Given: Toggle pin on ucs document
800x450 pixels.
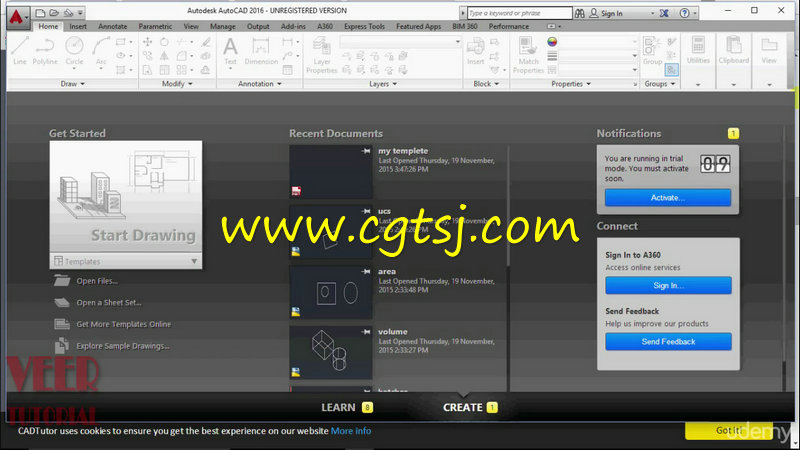Looking at the screenshot, I should pyautogui.click(x=366, y=211).
